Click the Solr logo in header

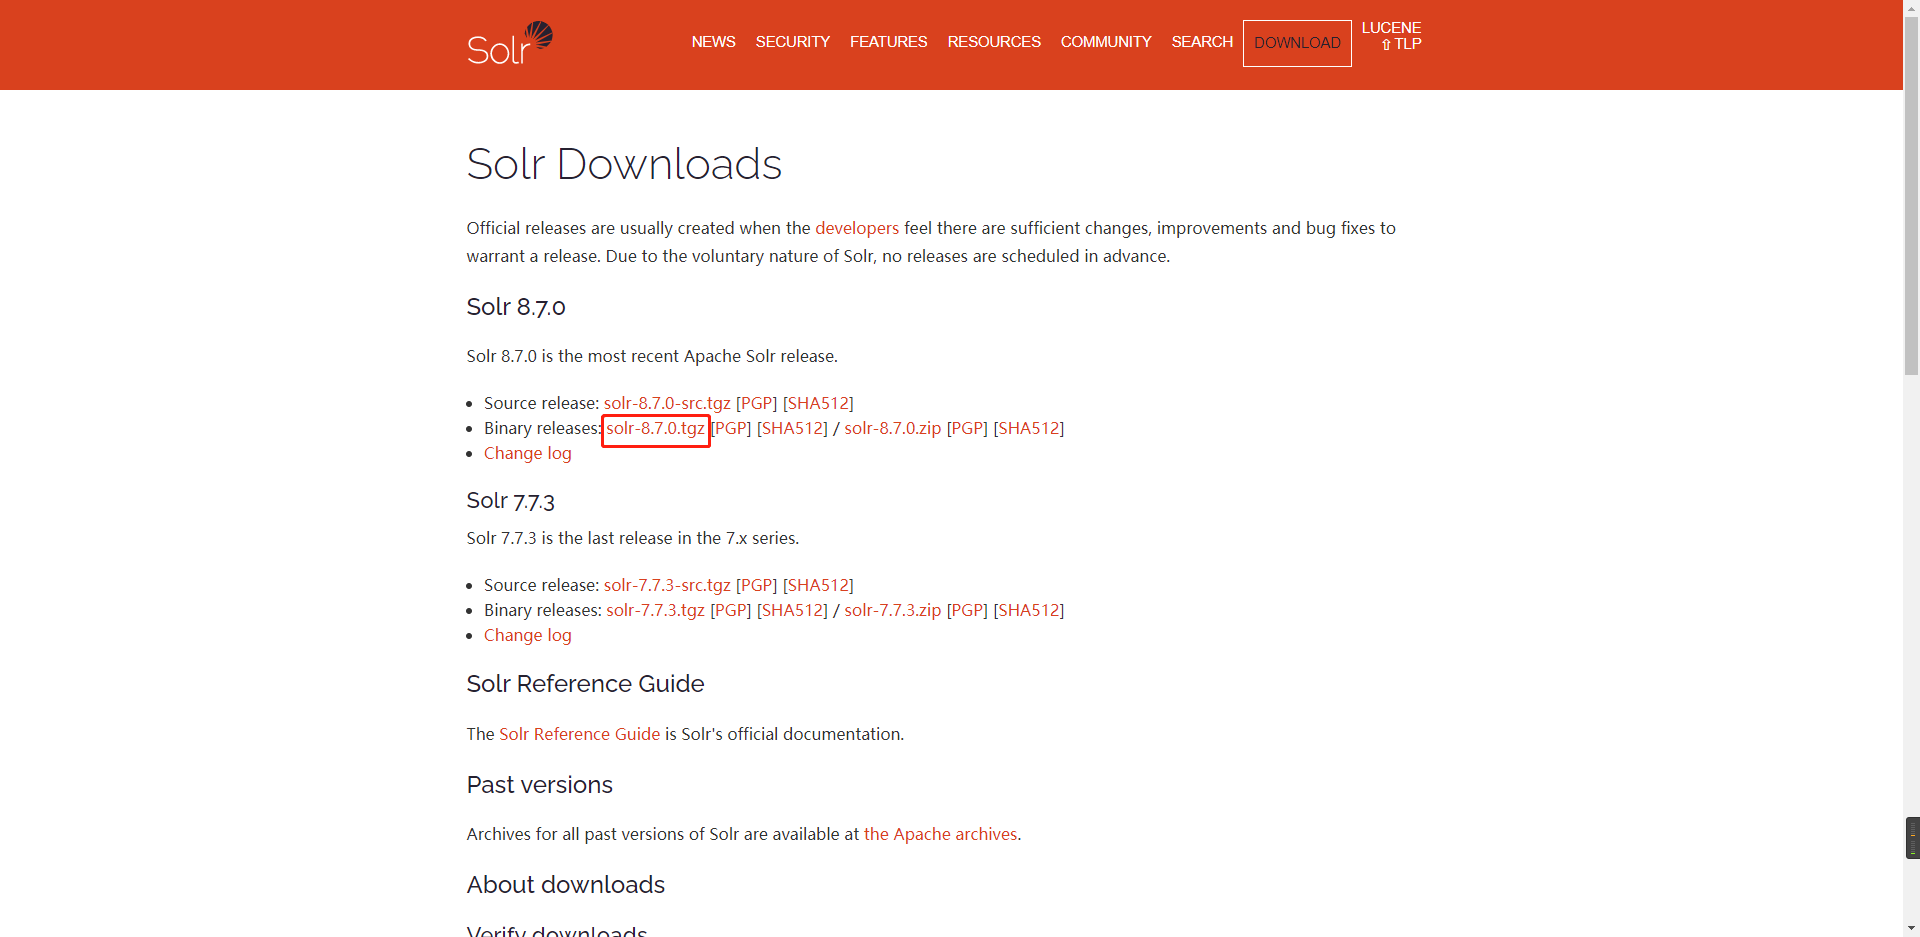[510, 44]
